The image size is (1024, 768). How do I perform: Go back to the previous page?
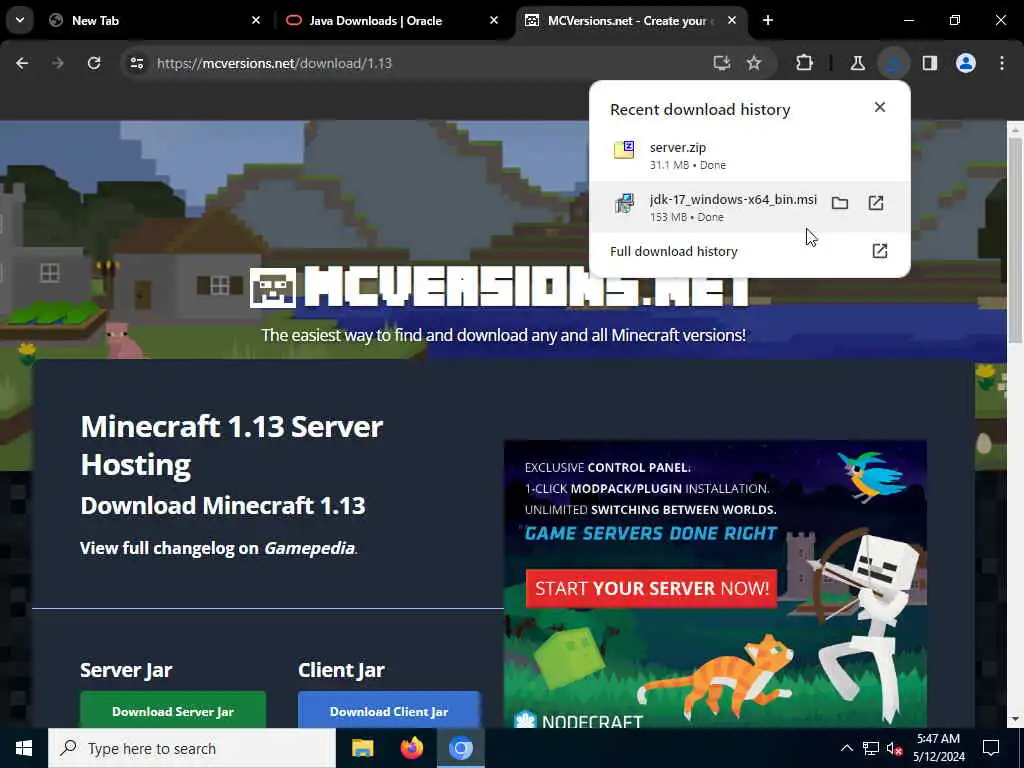pos(22,63)
